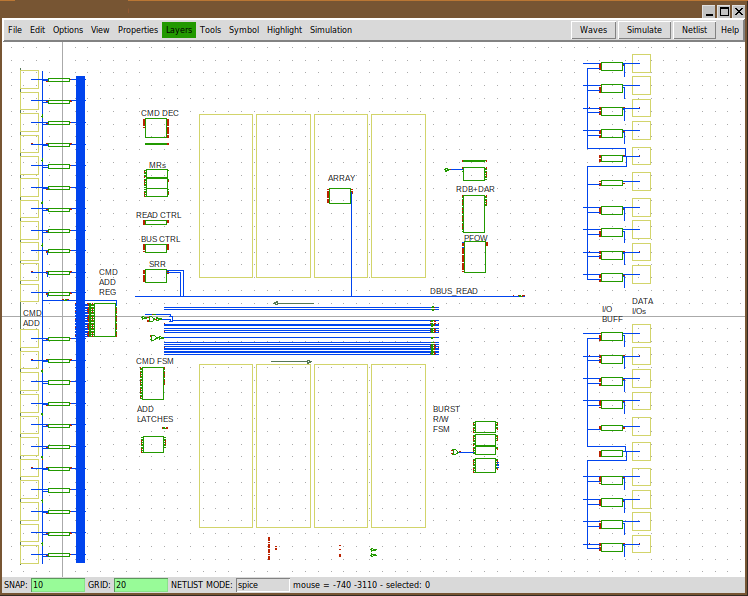
Task: Expand the Highlight dropdown menu
Action: [x=284, y=30]
